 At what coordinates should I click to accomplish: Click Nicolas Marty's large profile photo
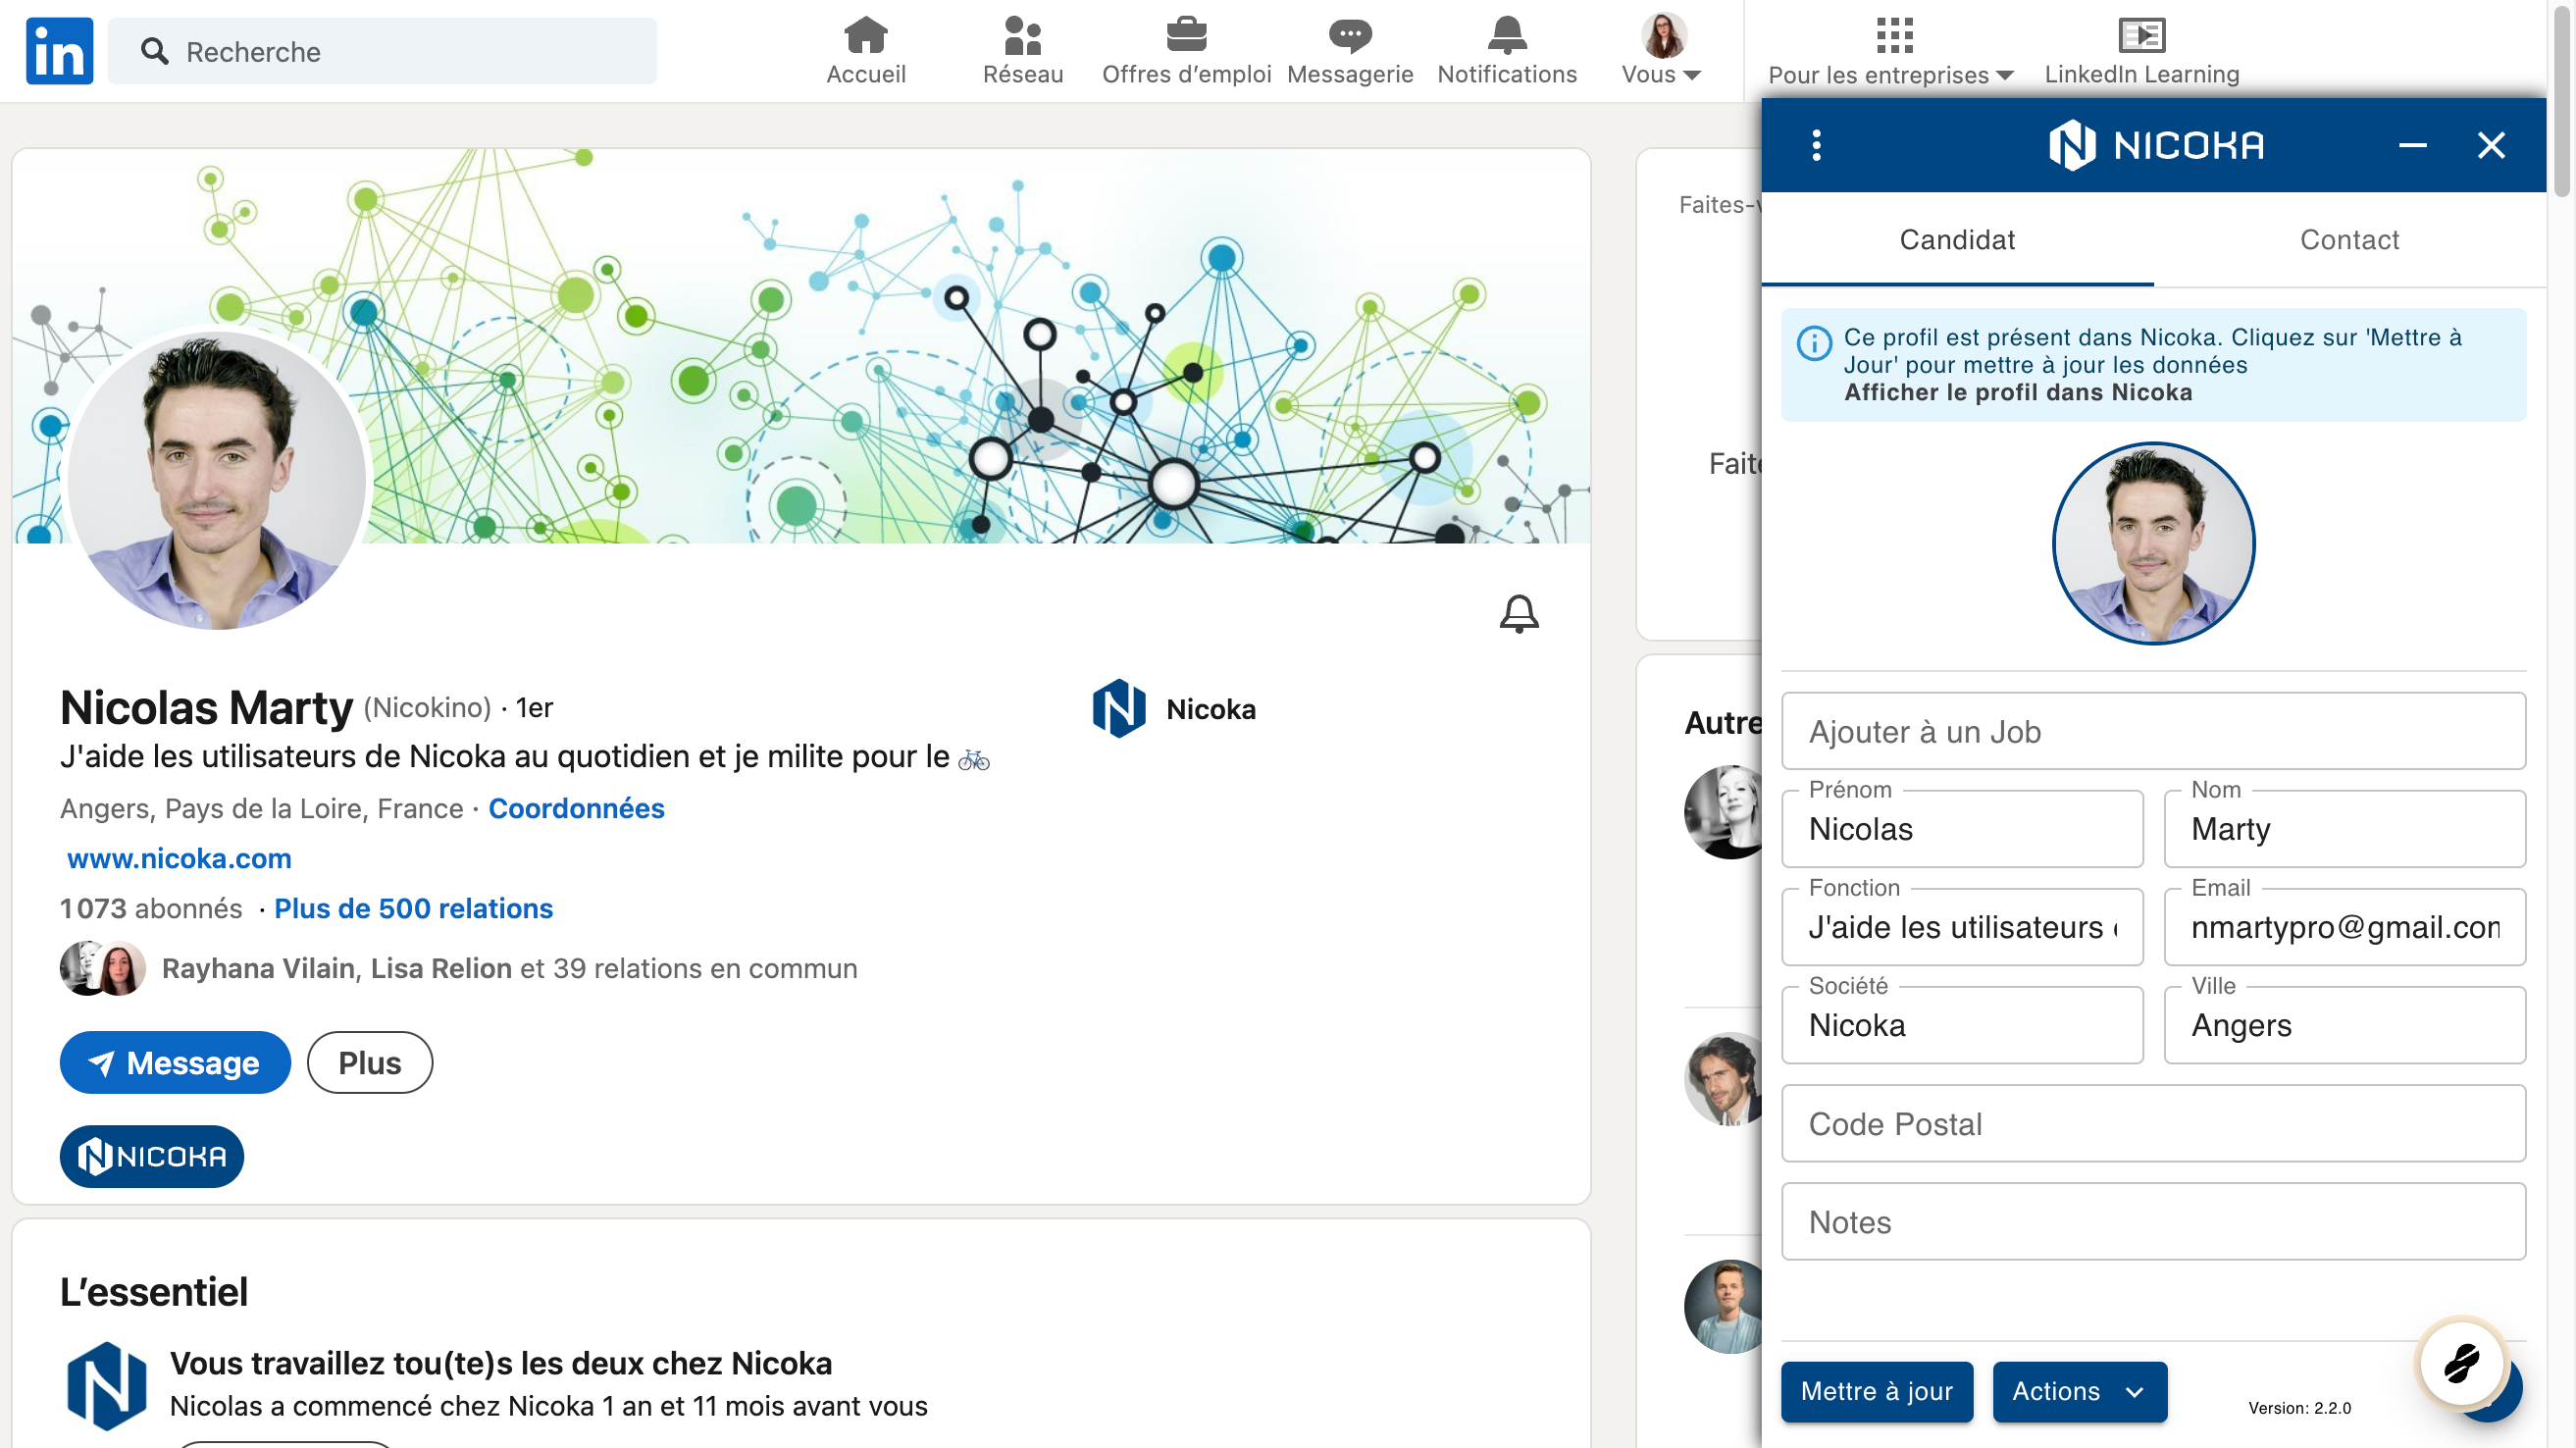[217, 480]
